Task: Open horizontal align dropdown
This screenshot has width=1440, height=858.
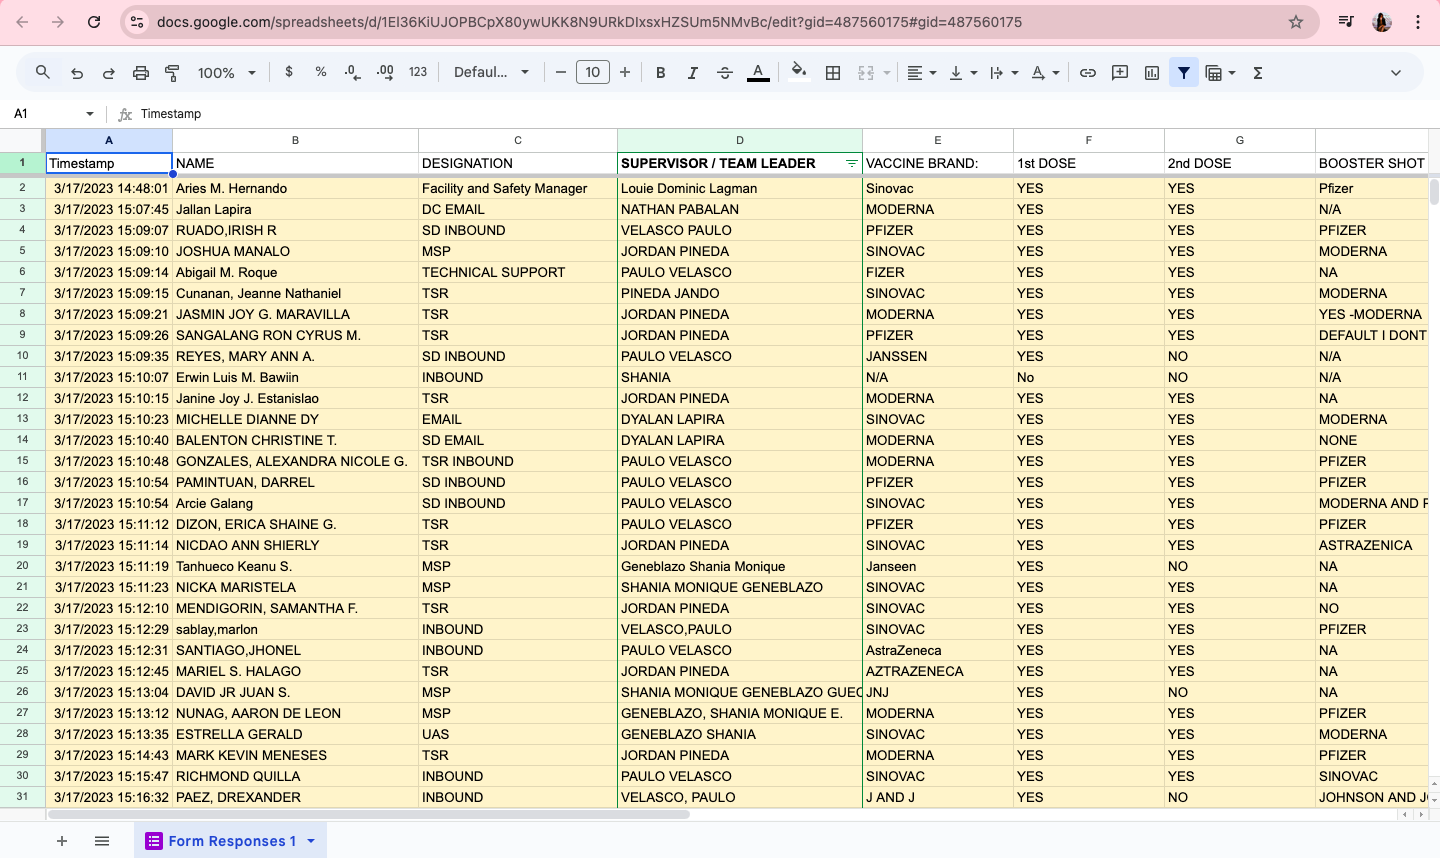Action: pyautogui.click(x=921, y=72)
